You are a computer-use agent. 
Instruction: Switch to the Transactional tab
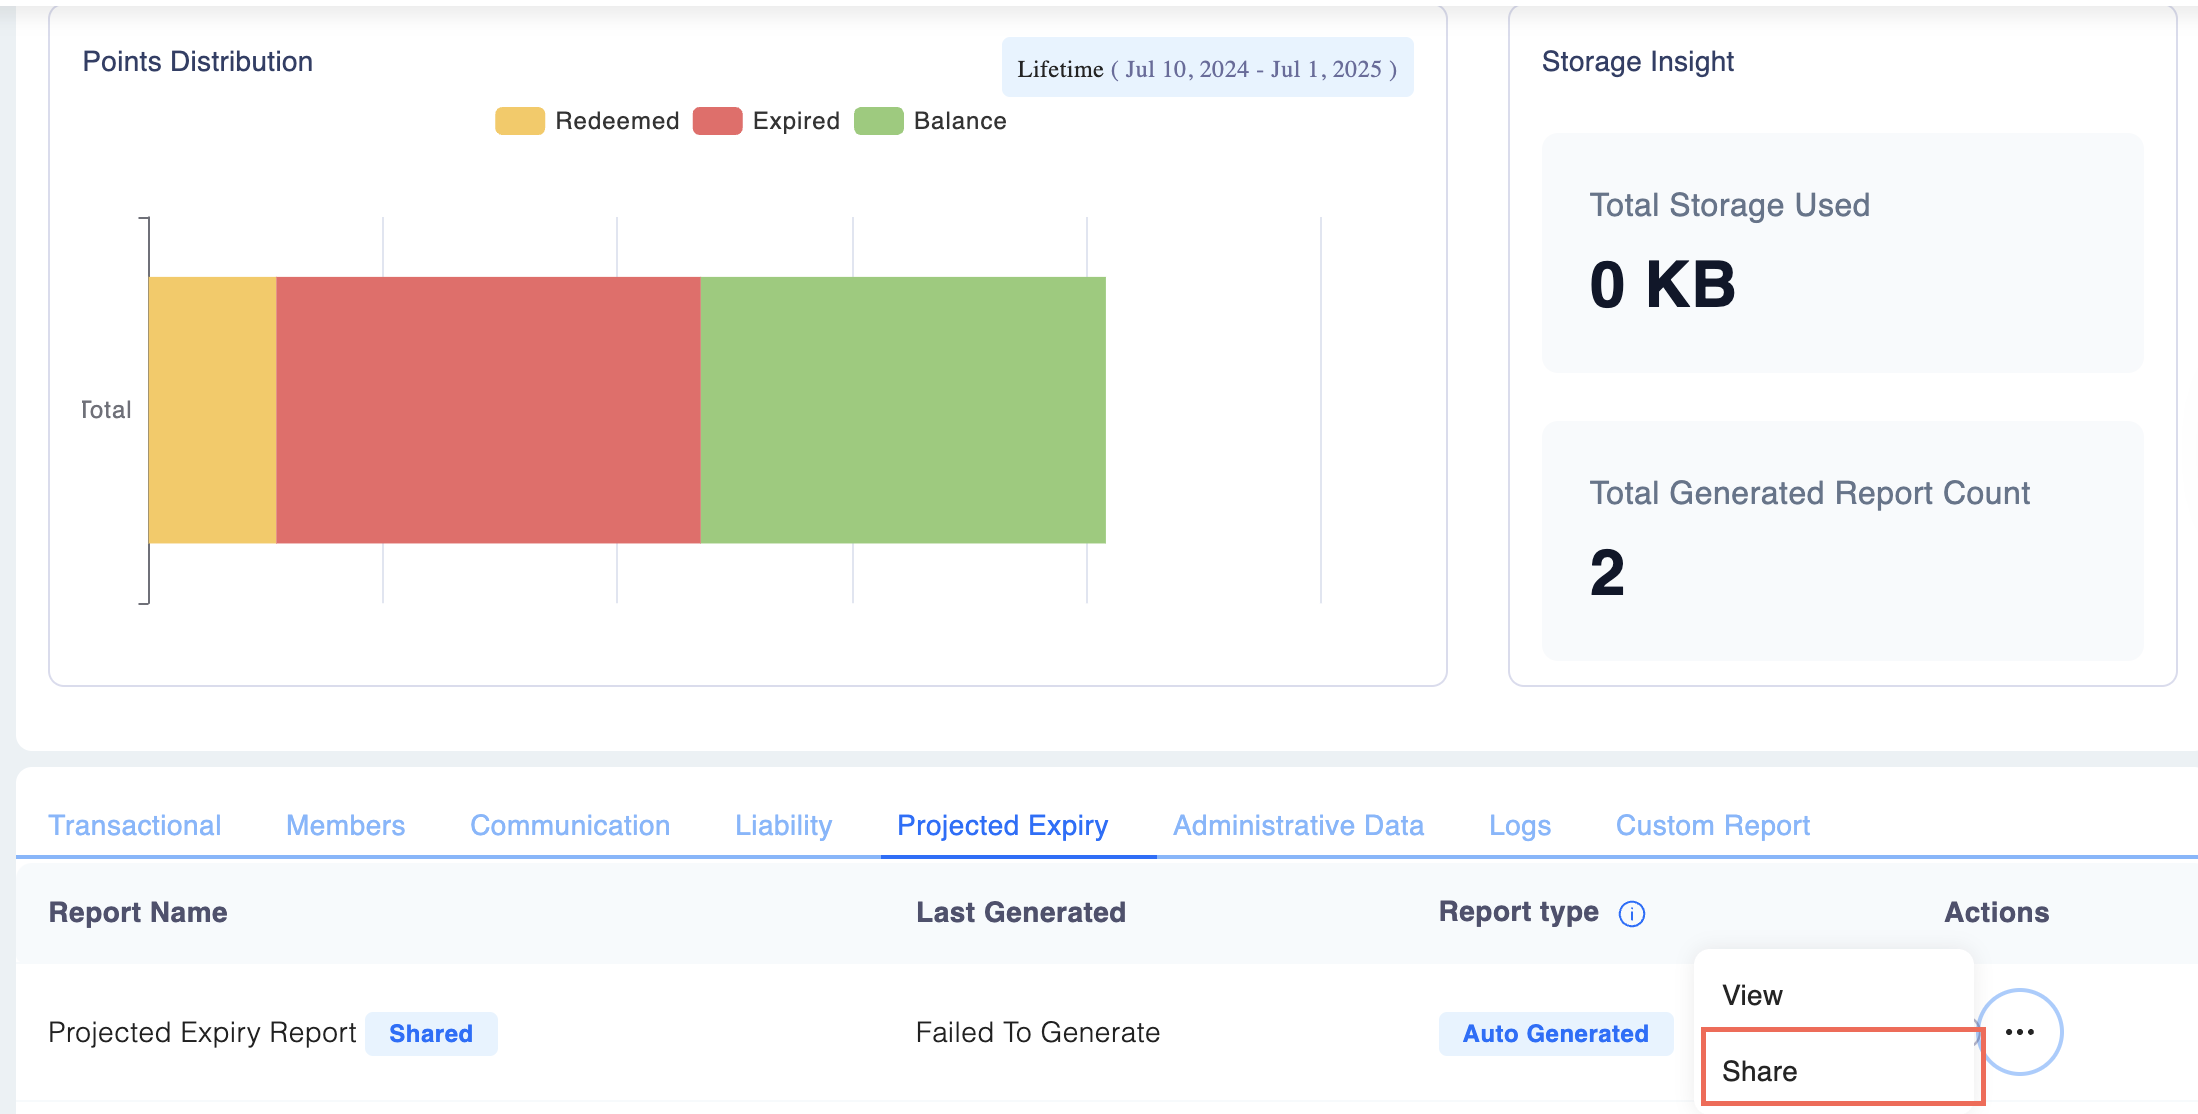(135, 825)
